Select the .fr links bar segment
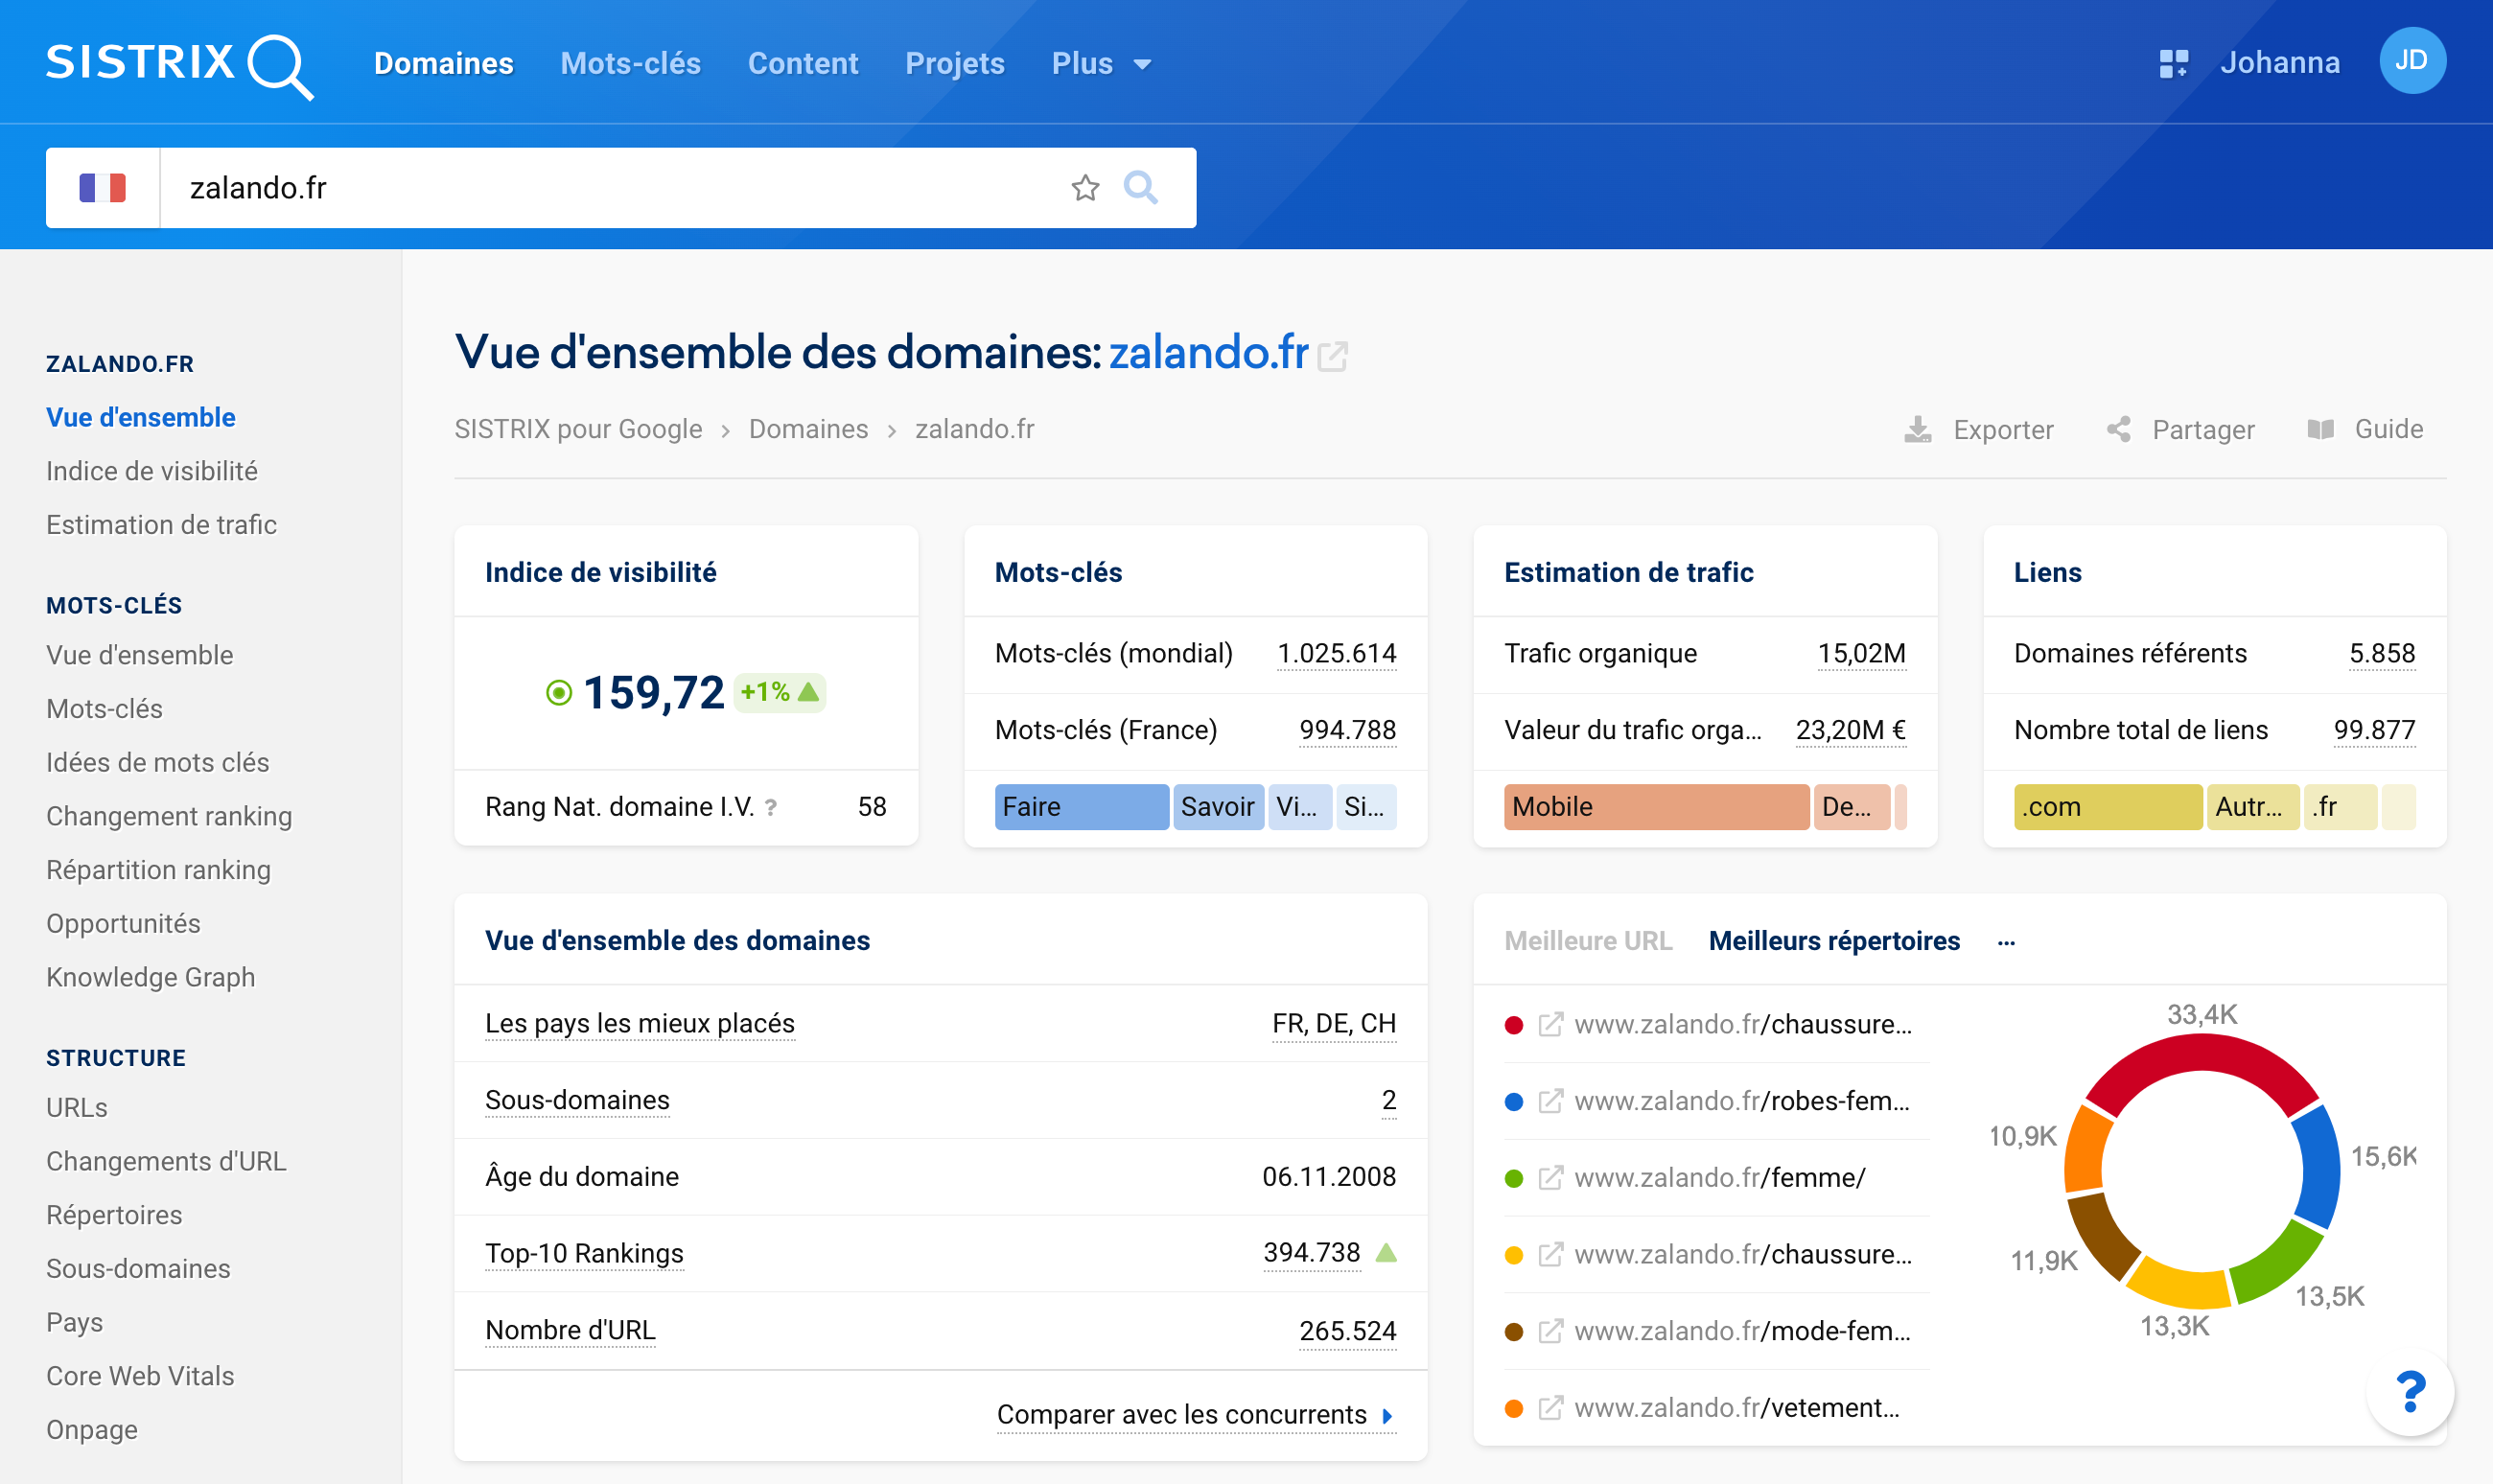 coord(2340,807)
